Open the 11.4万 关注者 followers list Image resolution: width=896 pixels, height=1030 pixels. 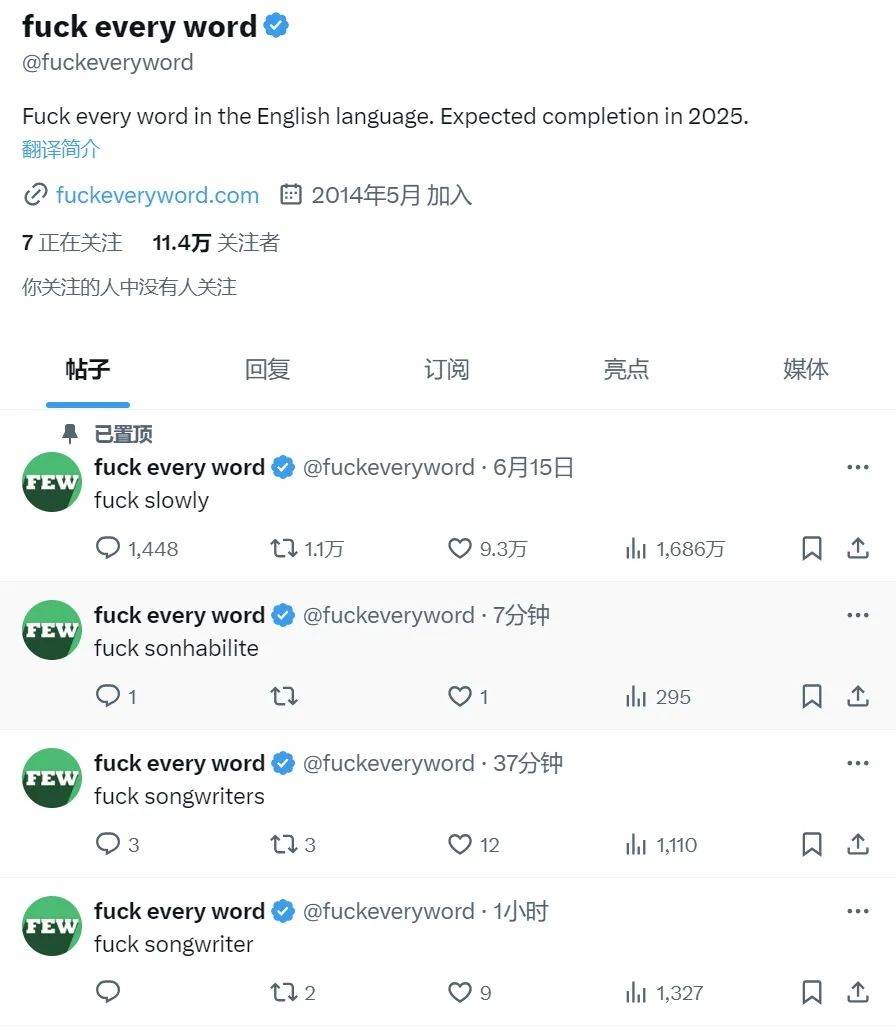[216, 242]
